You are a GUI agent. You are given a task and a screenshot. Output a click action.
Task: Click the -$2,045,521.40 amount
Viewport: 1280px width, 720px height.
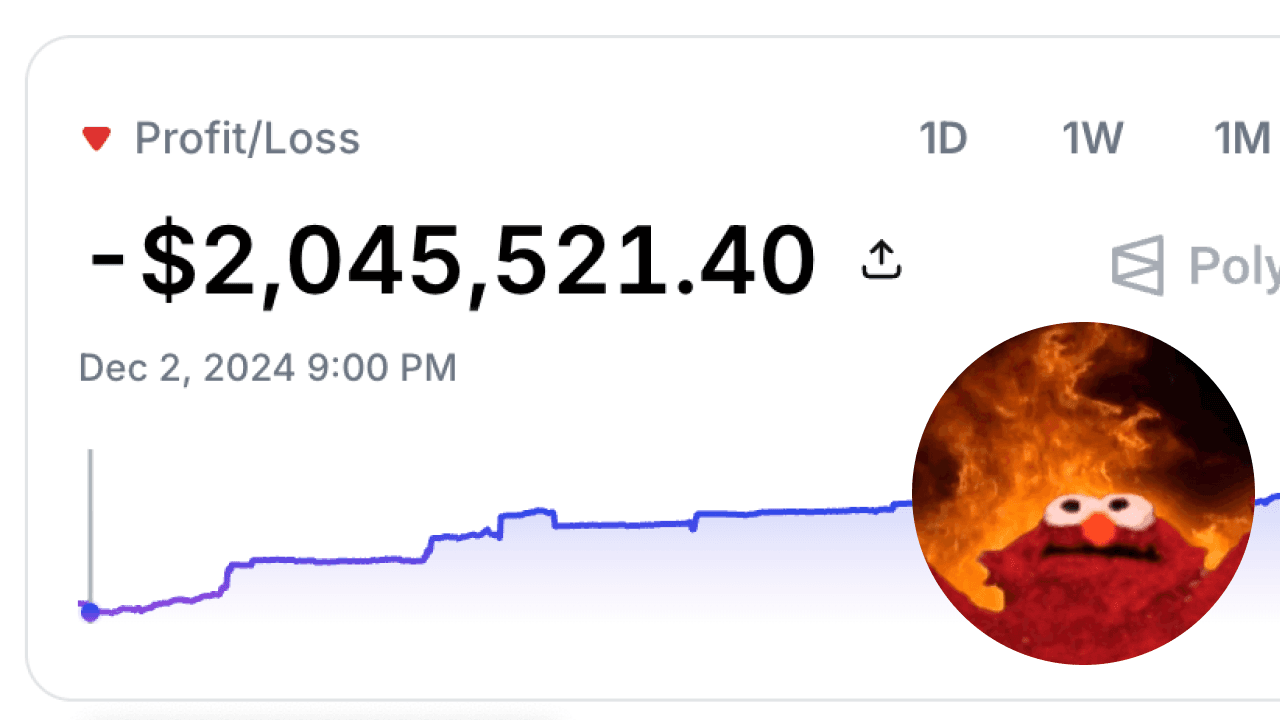452,262
